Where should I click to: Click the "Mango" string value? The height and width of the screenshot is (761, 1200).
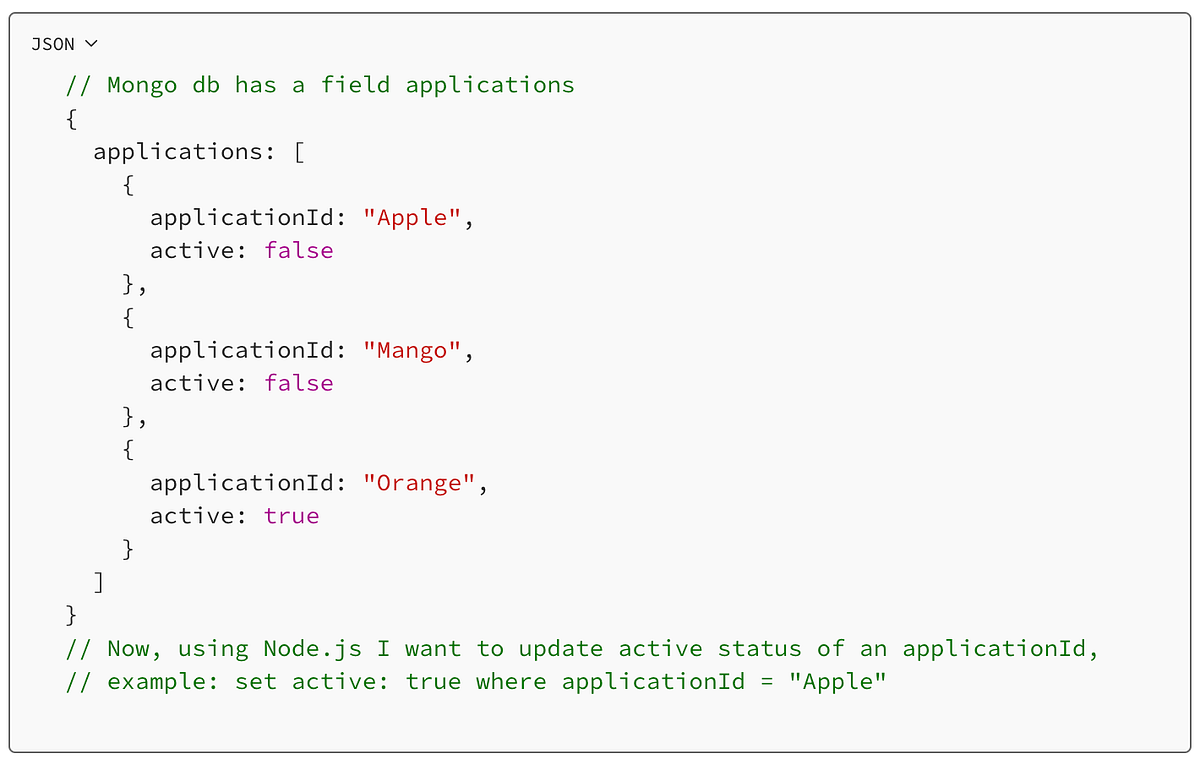412,350
